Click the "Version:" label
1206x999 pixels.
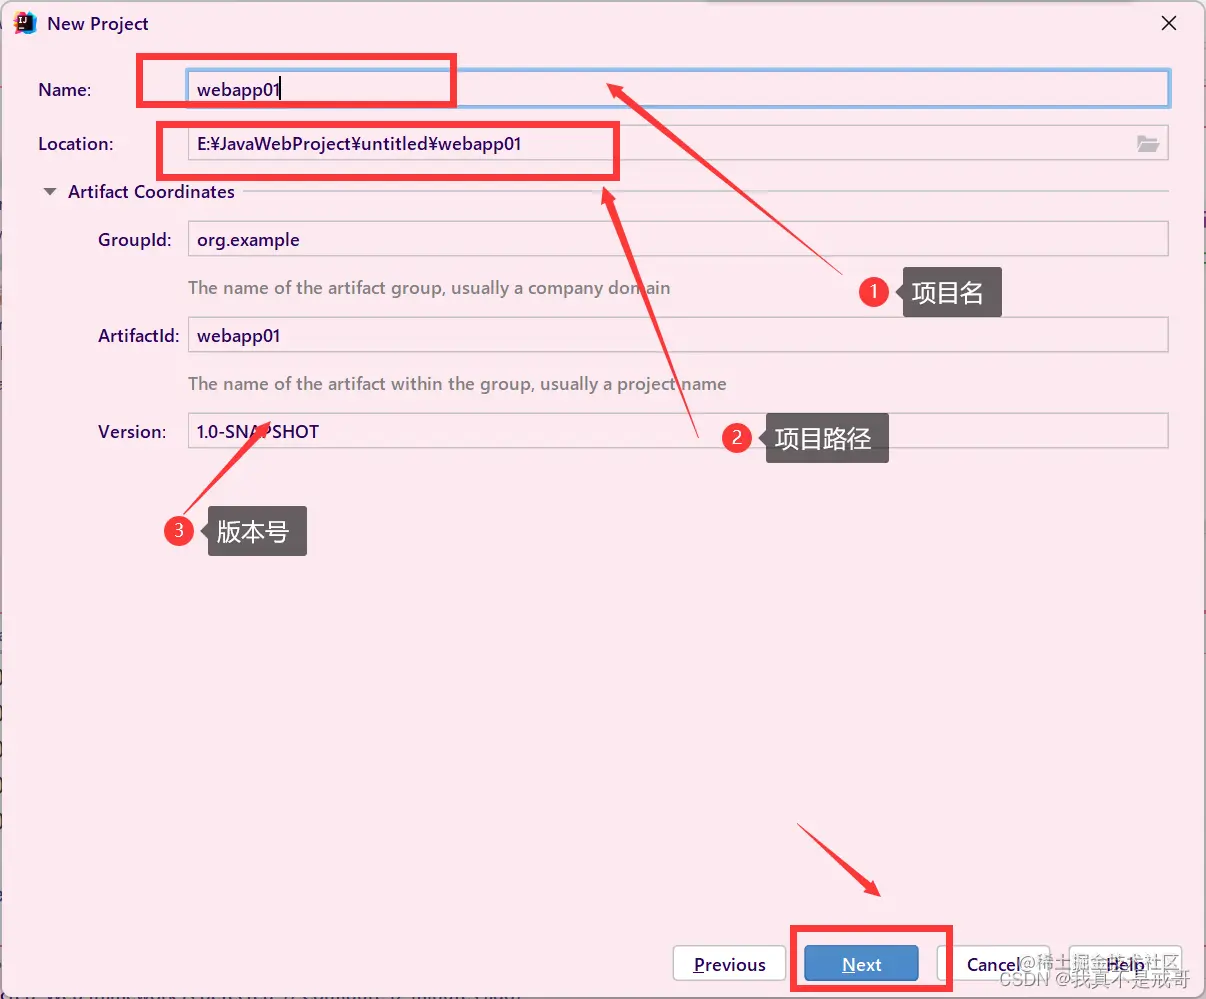132,432
